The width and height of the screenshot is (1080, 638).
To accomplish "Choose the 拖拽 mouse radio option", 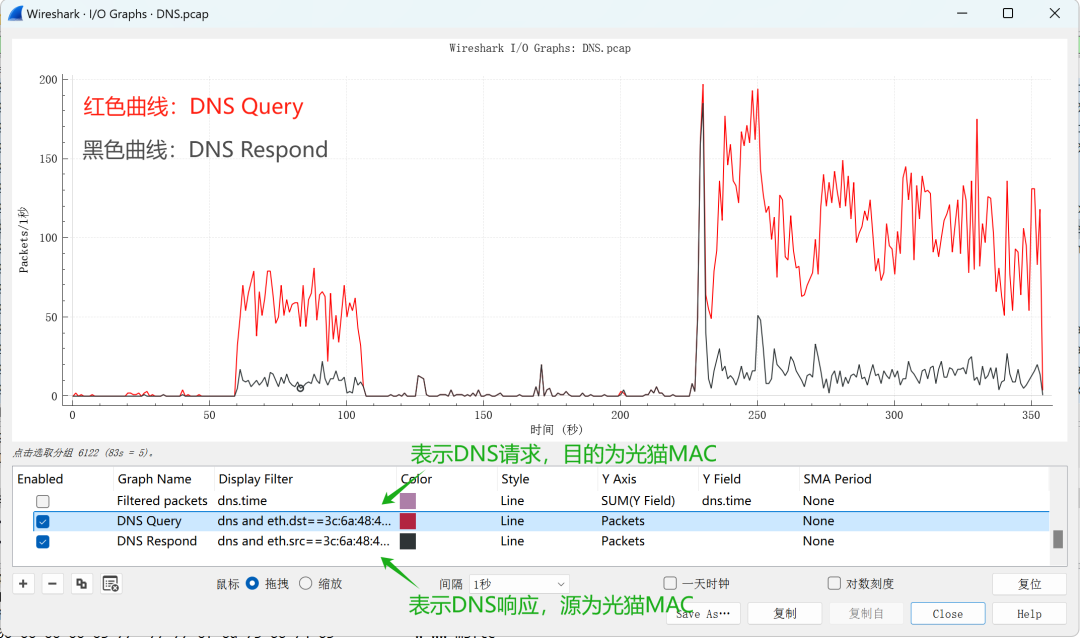I will (x=252, y=584).
